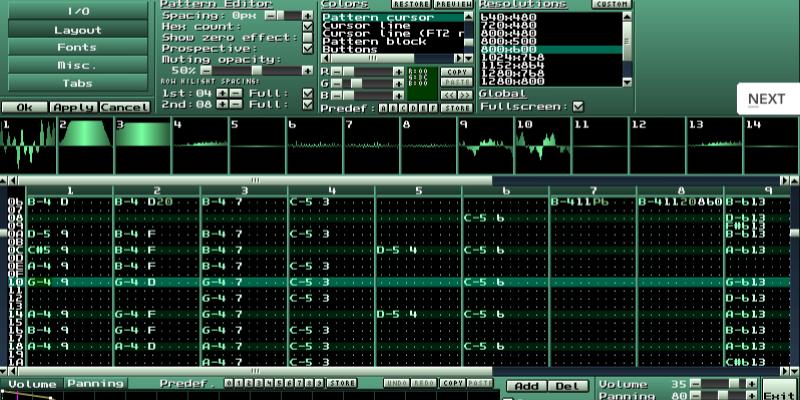
Task: Click the Restore colors button
Action: click(x=410, y=5)
